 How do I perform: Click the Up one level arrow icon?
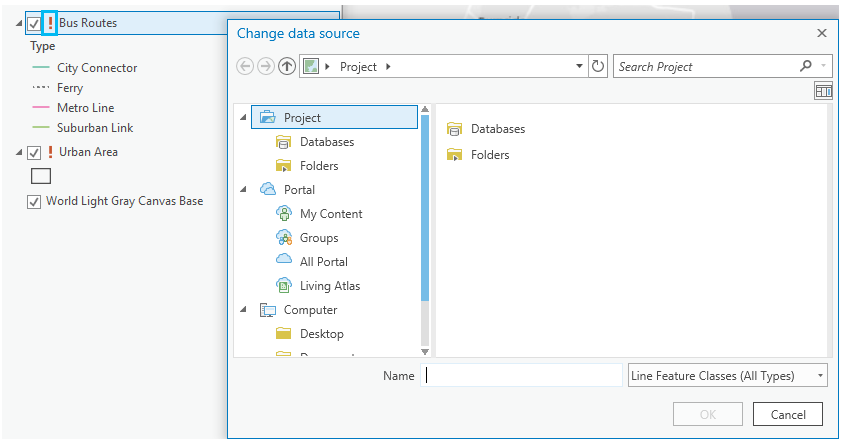tap(287, 67)
